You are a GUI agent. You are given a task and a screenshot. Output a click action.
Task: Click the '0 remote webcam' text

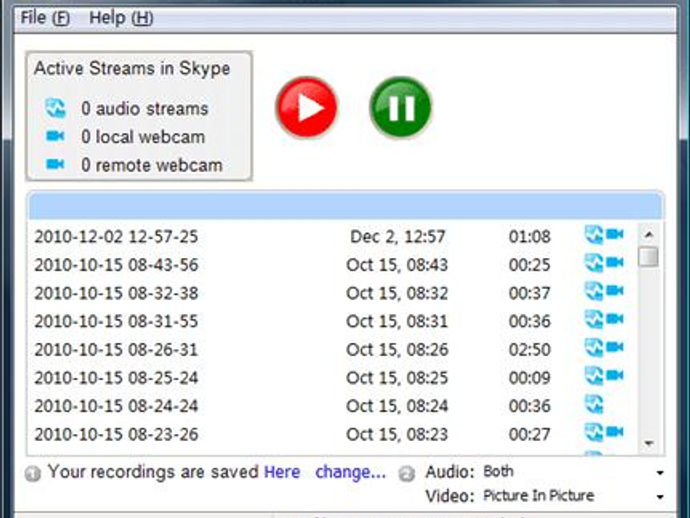(152, 165)
